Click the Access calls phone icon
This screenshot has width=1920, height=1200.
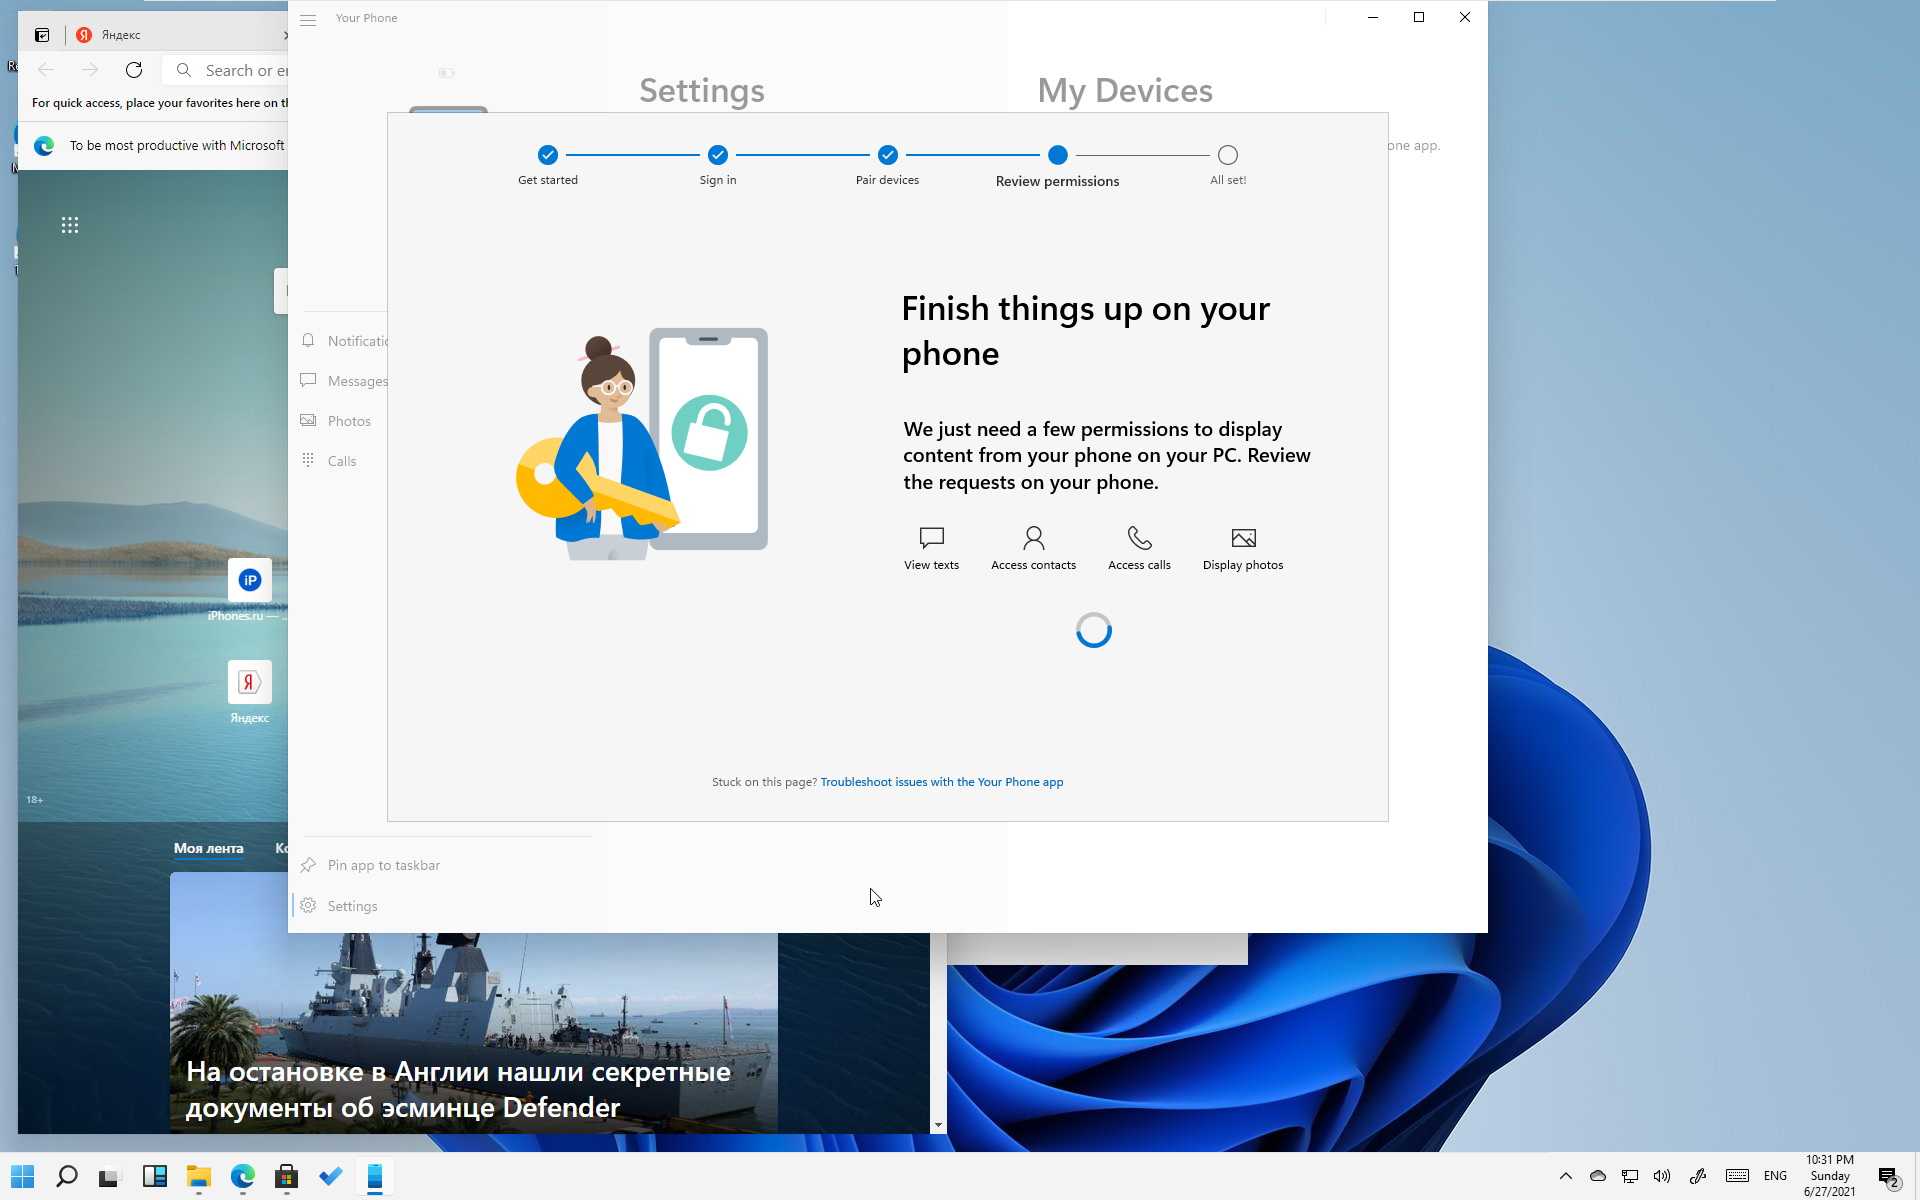tap(1139, 538)
